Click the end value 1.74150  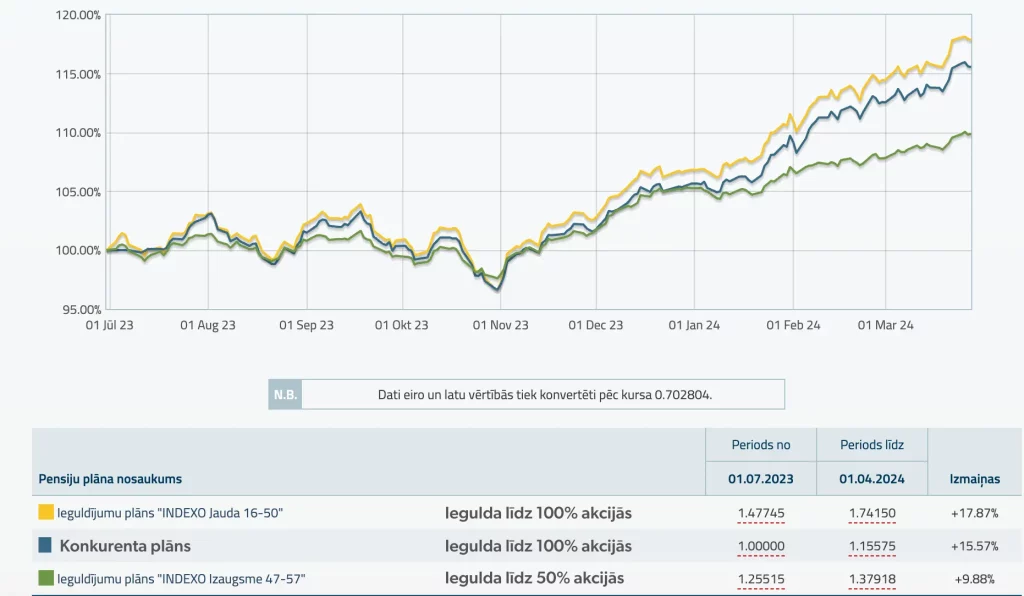[872, 513]
